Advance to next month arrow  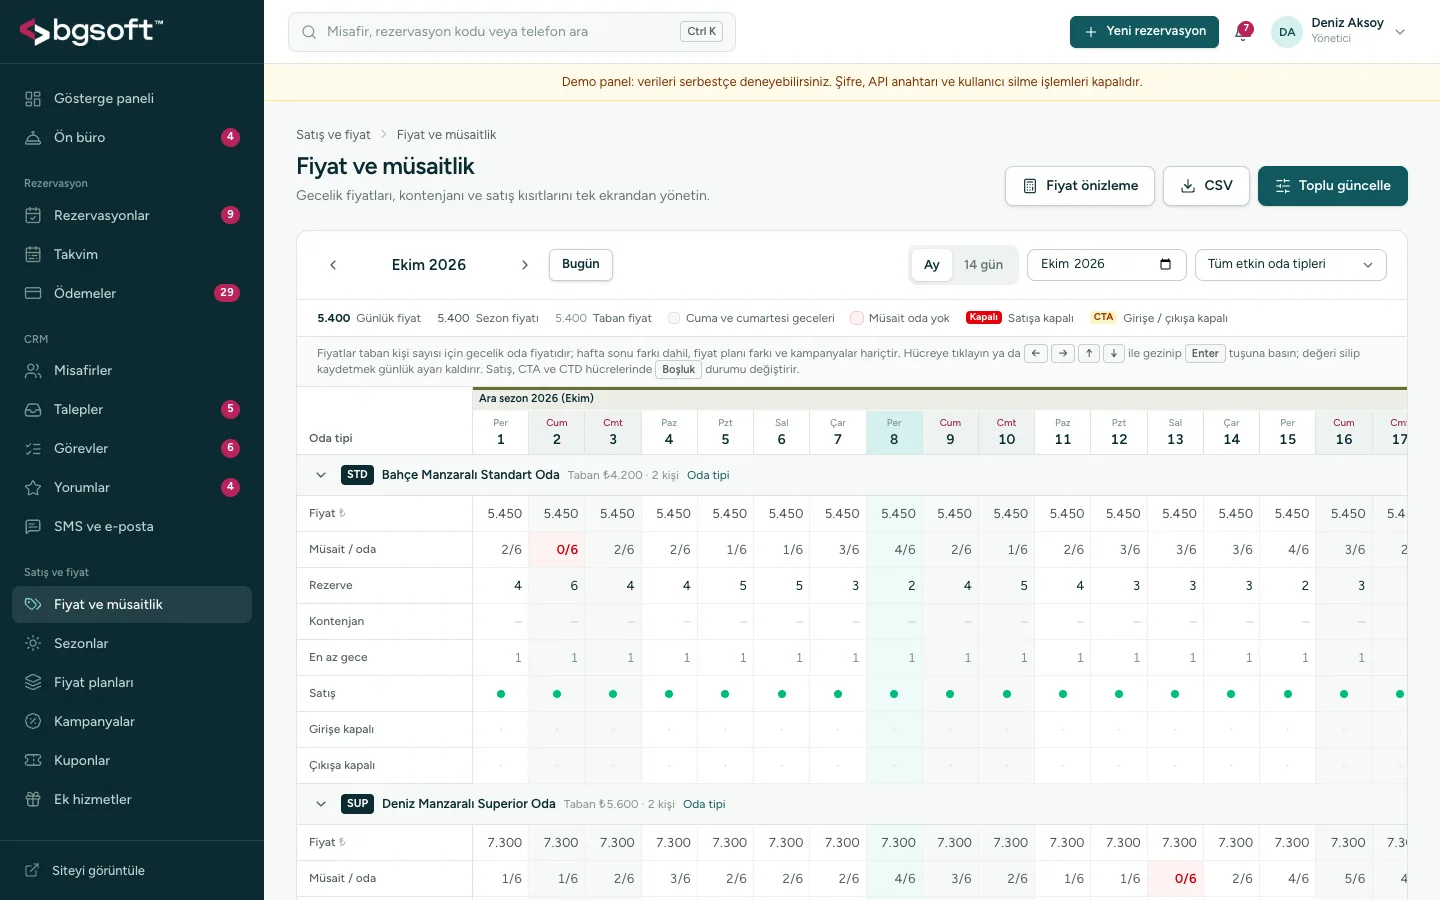(x=524, y=265)
